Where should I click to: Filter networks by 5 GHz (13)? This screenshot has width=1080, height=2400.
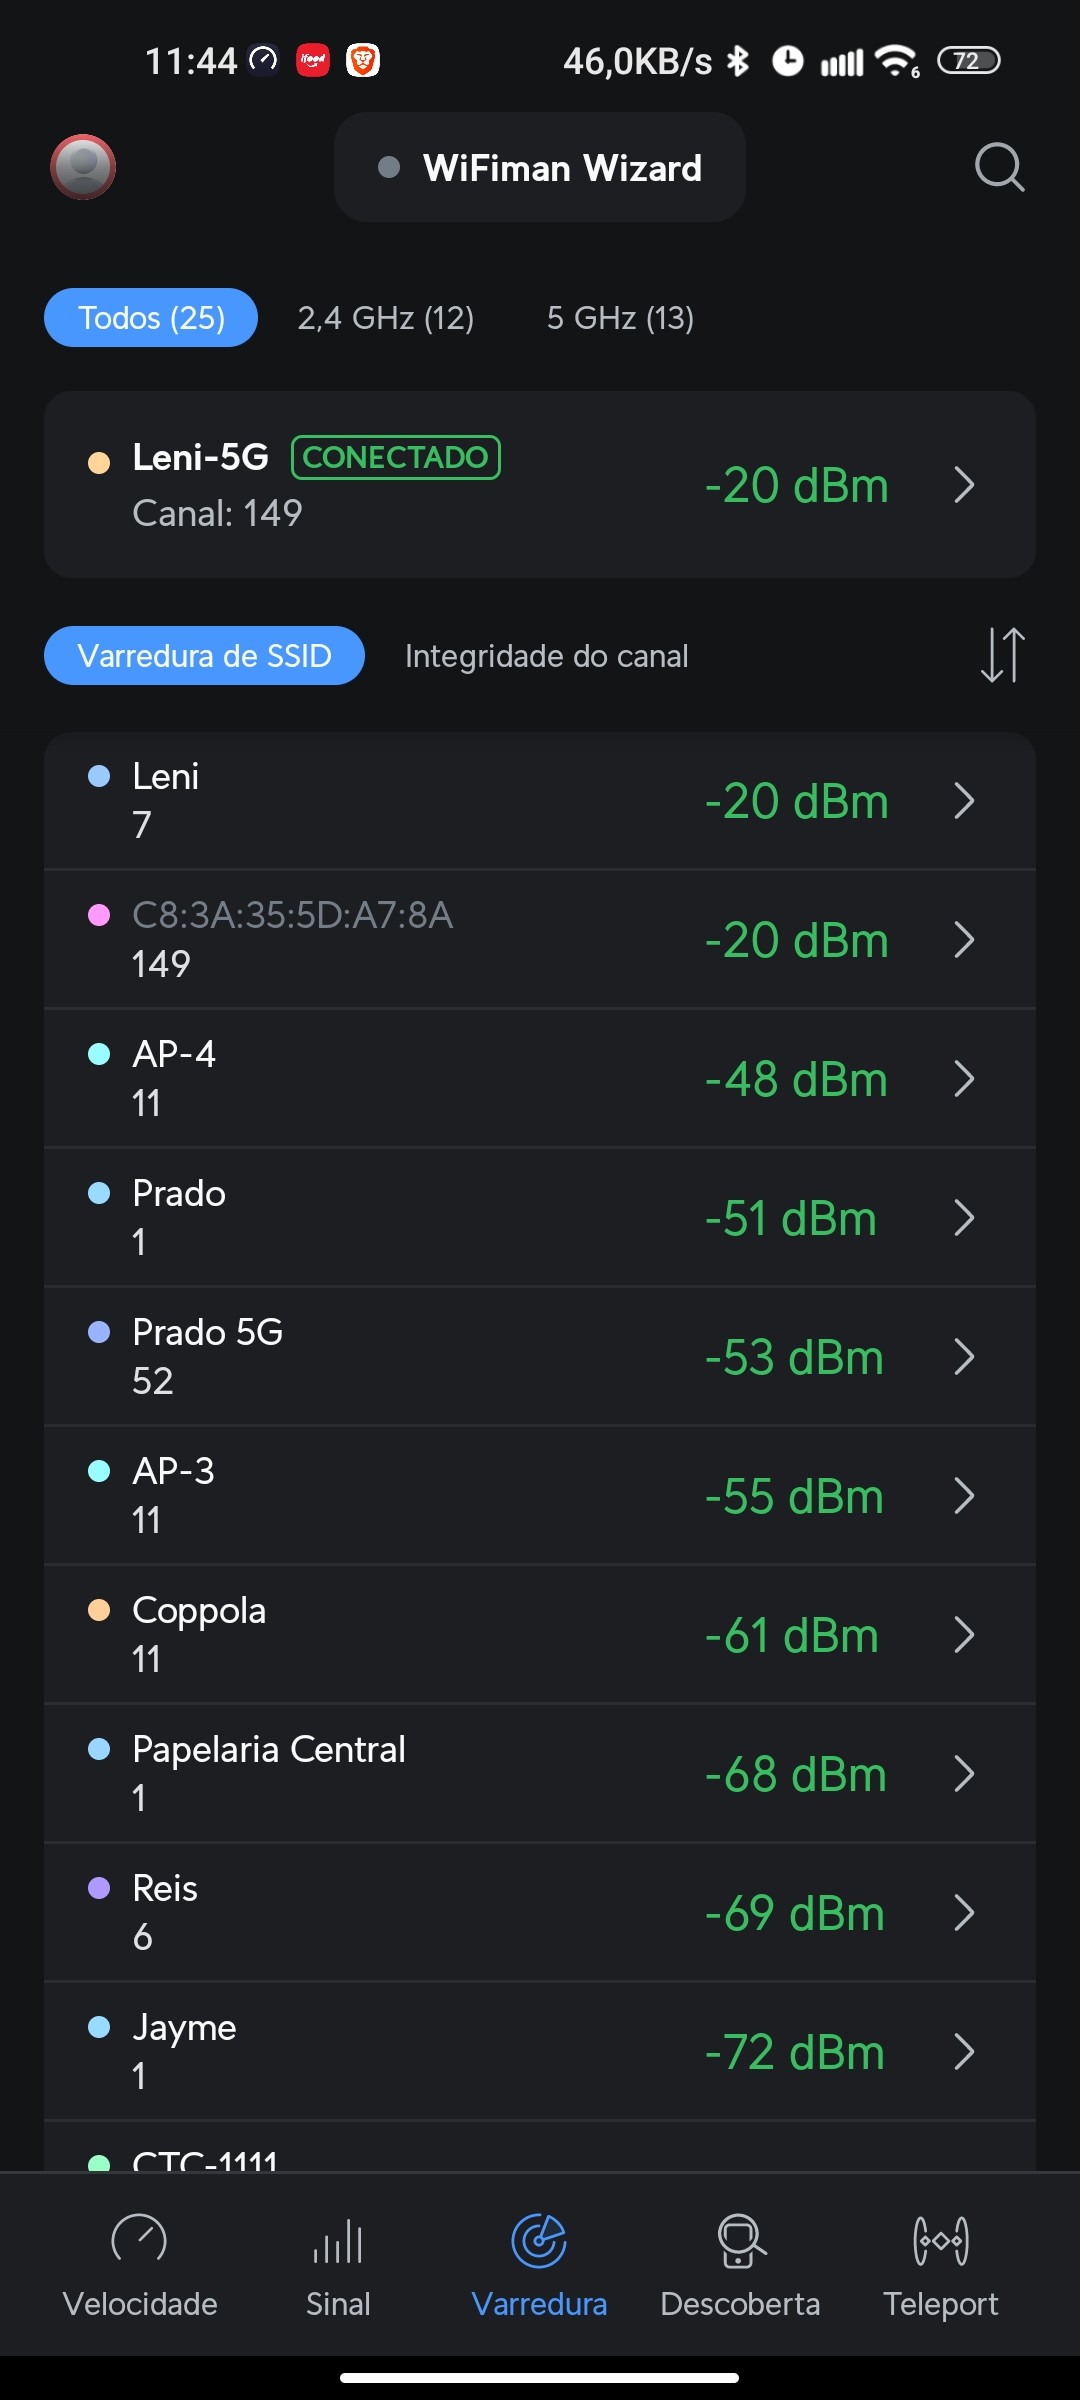click(x=620, y=318)
